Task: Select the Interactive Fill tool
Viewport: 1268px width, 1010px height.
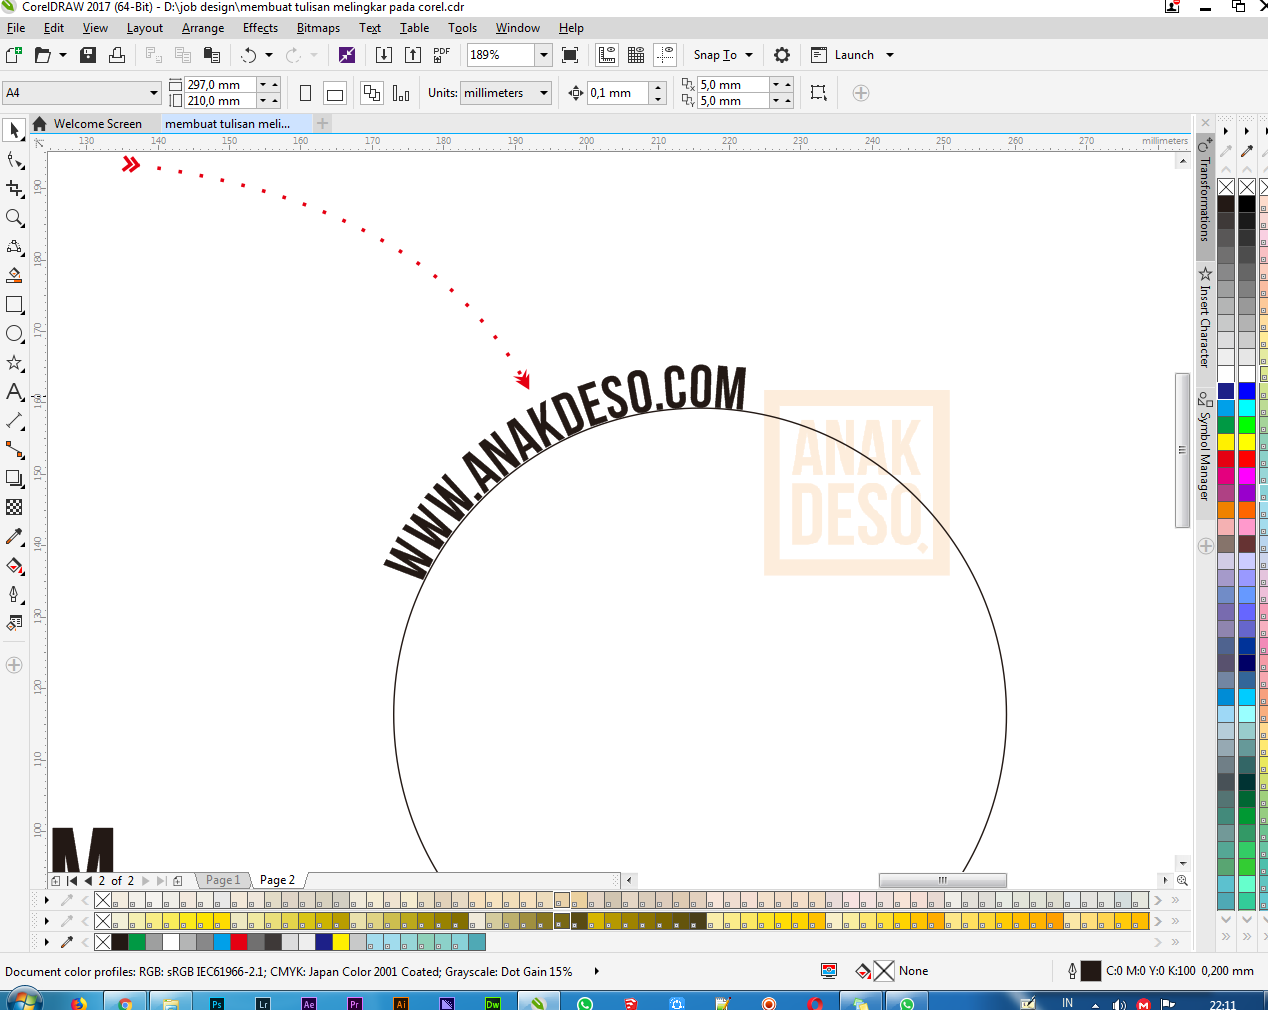Action: click(x=14, y=566)
